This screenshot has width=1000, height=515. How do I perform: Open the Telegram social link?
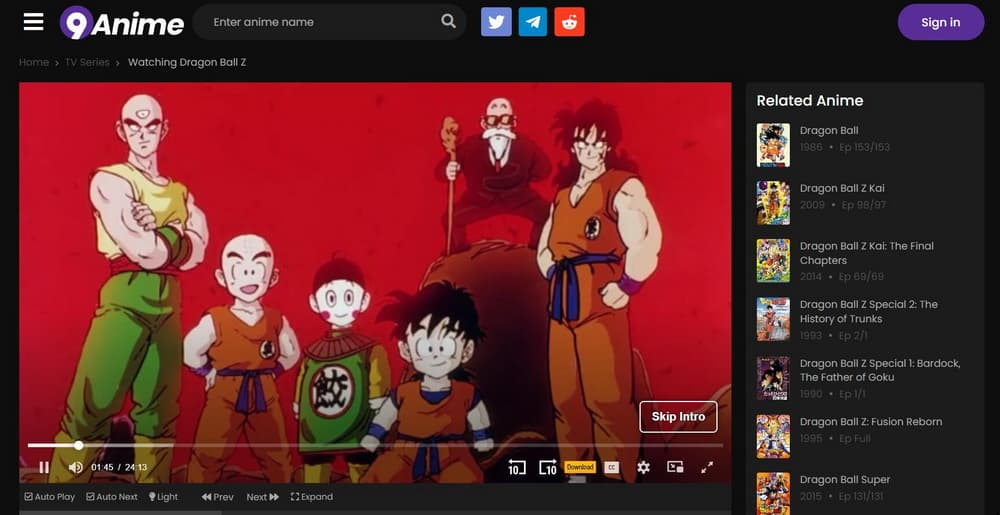[533, 22]
